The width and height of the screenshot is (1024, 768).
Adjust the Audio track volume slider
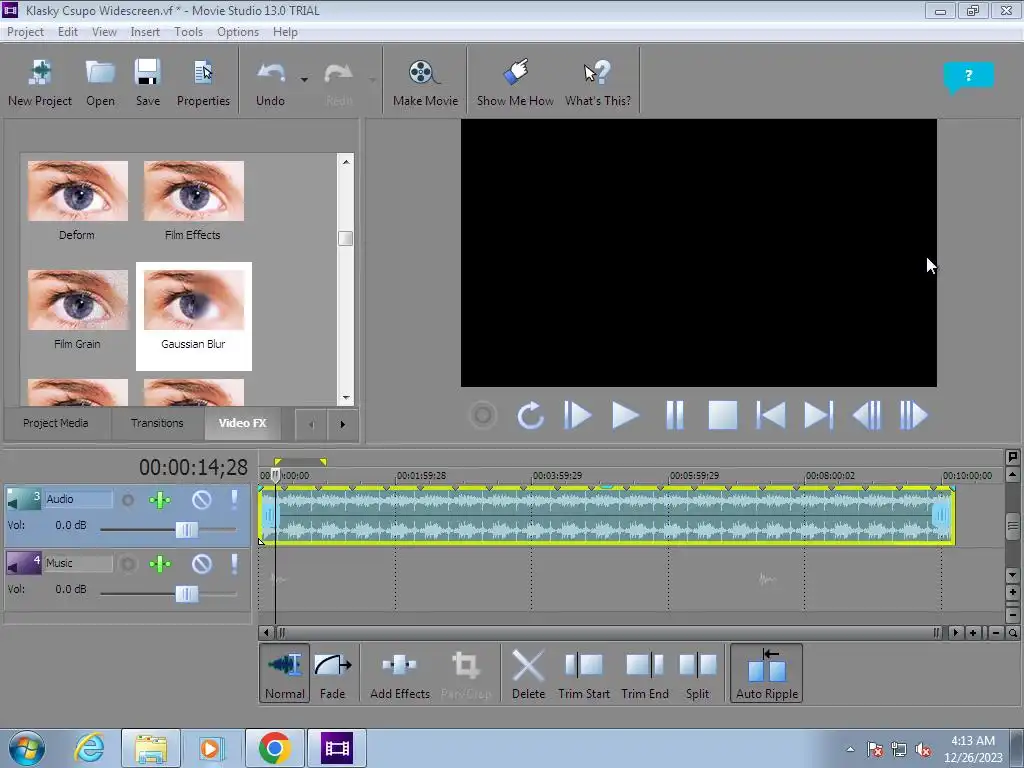pos(187,530)
